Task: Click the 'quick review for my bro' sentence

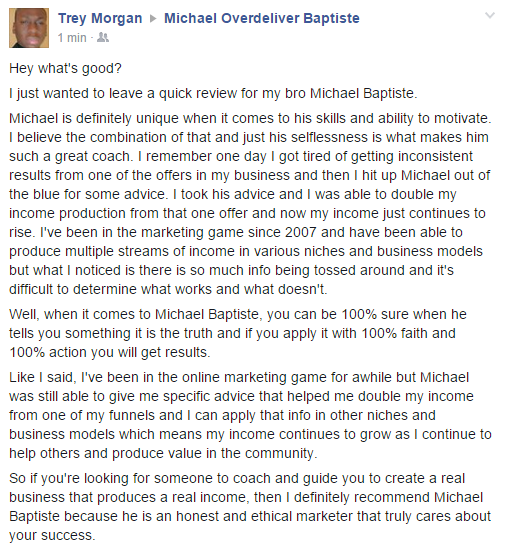Action: (x=213, y=93)
